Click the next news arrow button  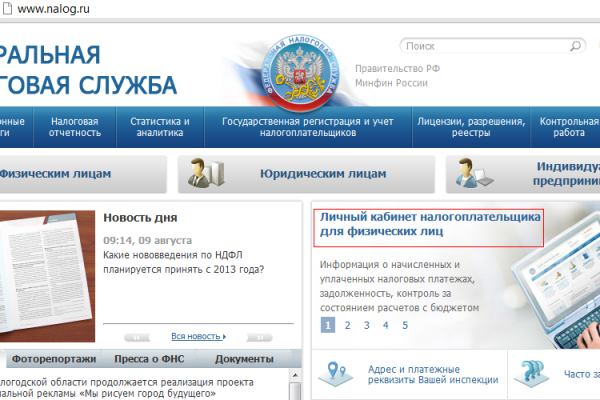tap(260, 338)
